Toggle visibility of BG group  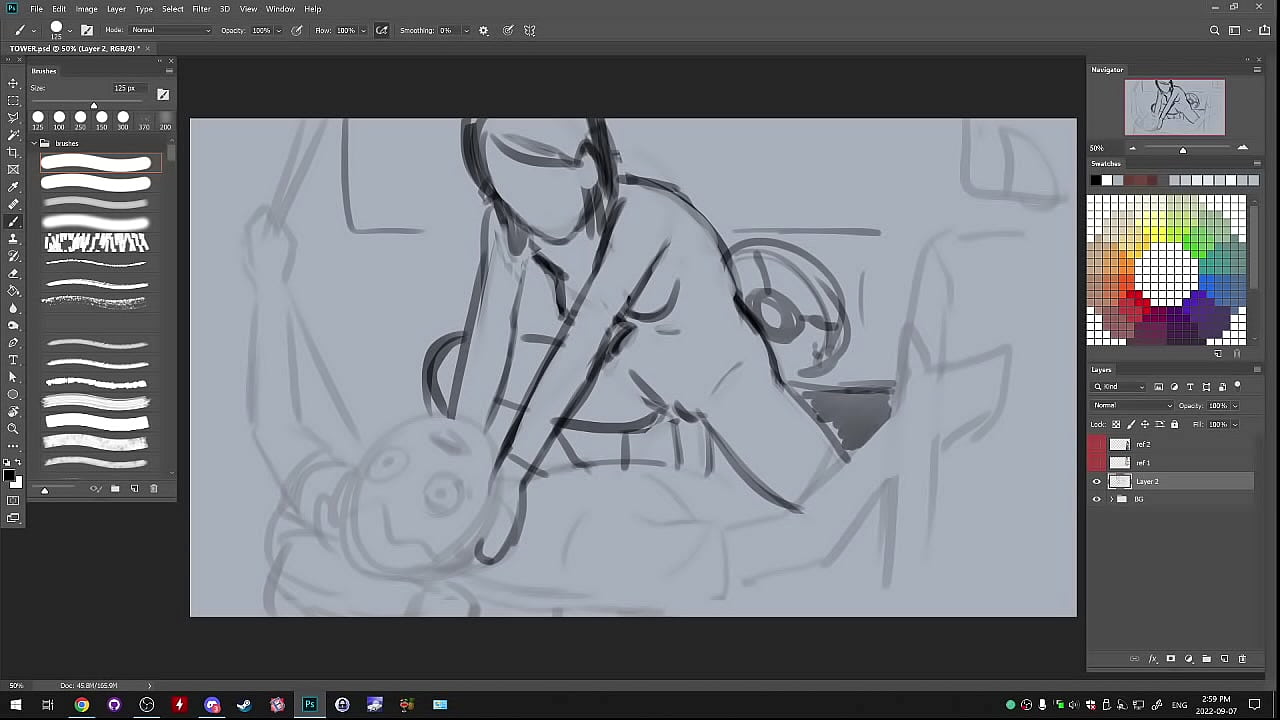1097,499
